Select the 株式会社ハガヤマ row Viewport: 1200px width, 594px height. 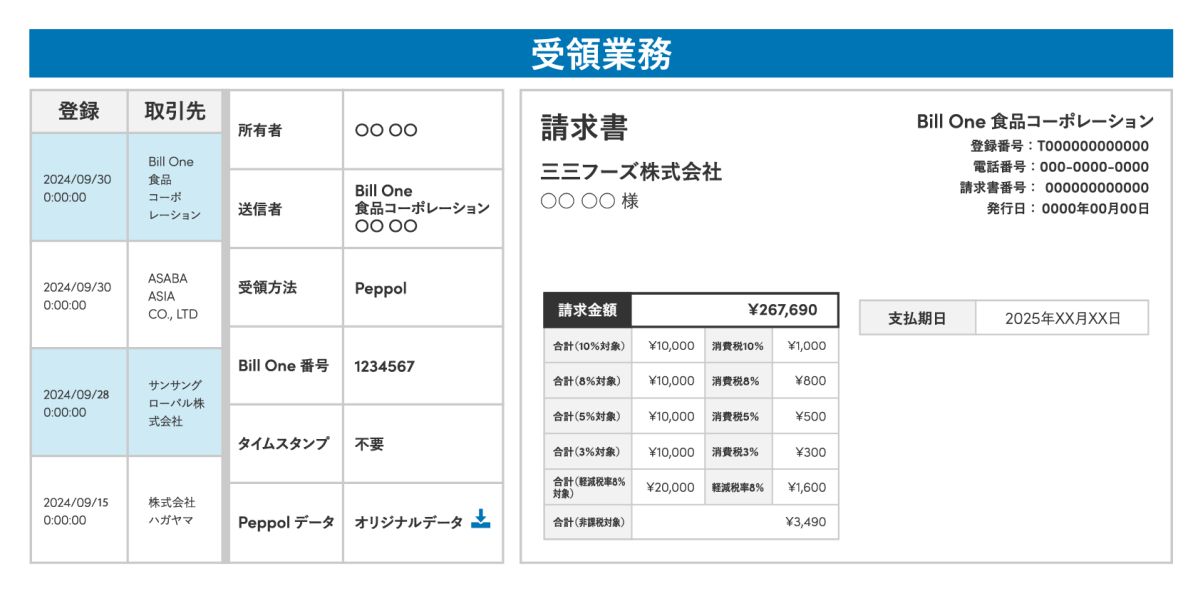coord(127,510)
